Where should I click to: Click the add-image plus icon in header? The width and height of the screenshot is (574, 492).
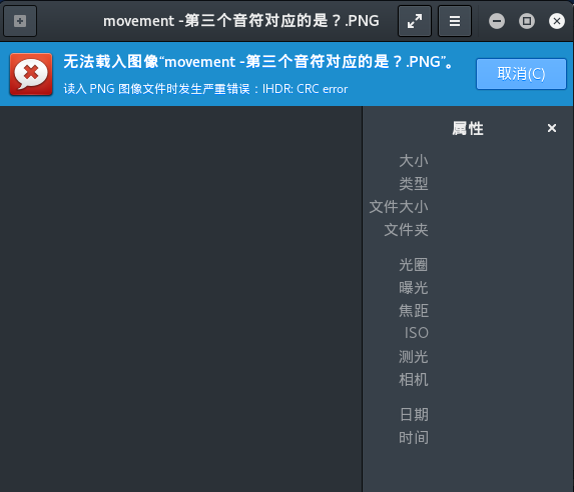(20, 21)
